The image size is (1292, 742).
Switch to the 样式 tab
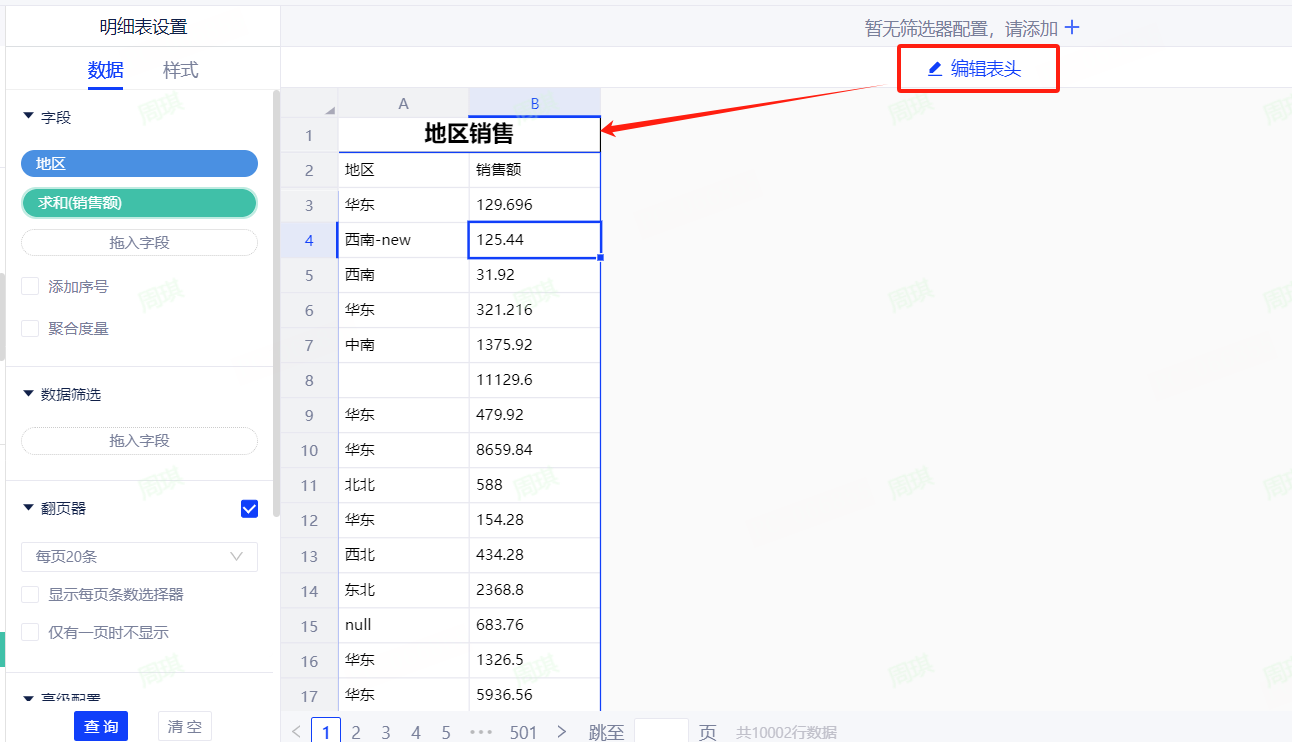point(181,70)
